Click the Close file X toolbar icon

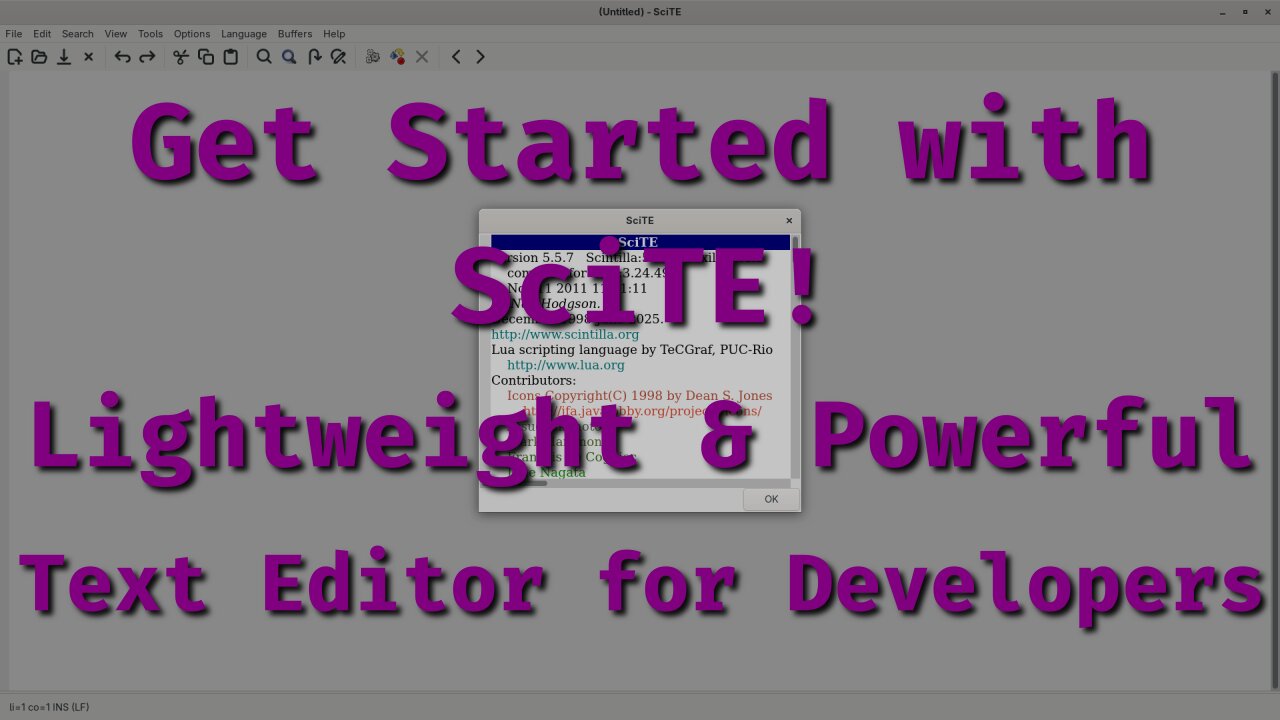coord(88,57)
